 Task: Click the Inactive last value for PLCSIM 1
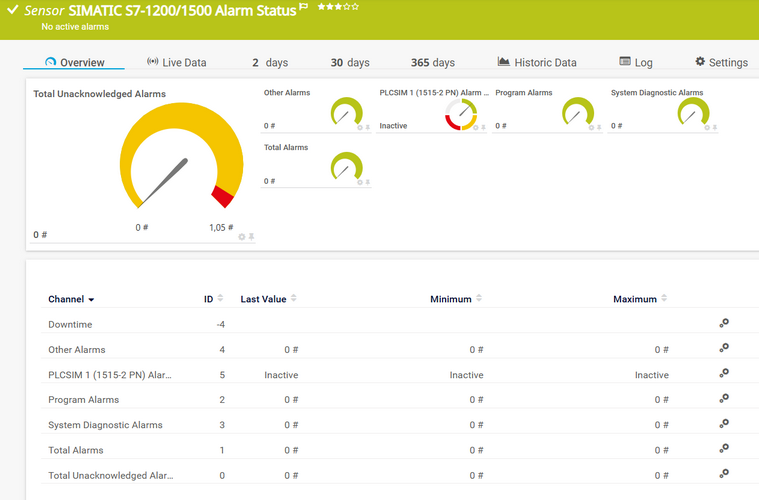[281, 375]
